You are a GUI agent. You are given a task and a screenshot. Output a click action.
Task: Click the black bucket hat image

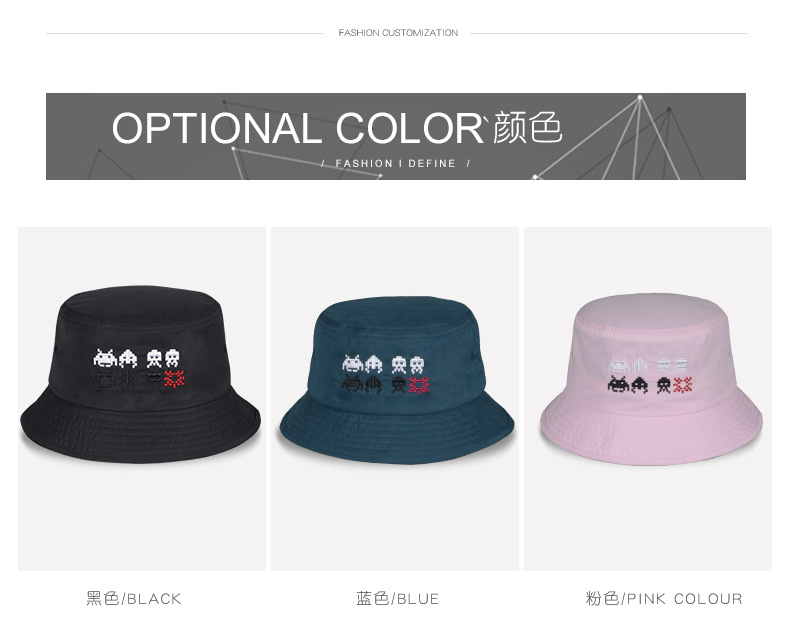pyautogui.click(x=141, y=374)
